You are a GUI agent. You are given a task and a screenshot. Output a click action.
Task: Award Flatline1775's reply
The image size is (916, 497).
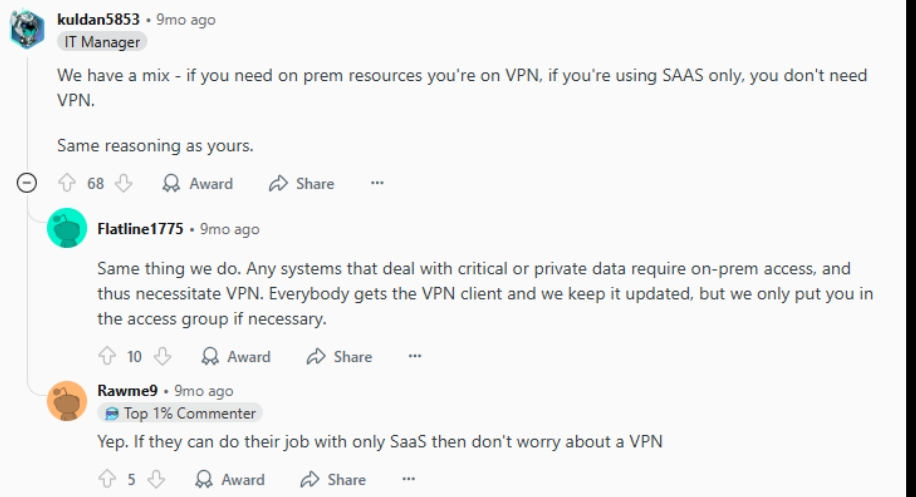click(236, 356)
